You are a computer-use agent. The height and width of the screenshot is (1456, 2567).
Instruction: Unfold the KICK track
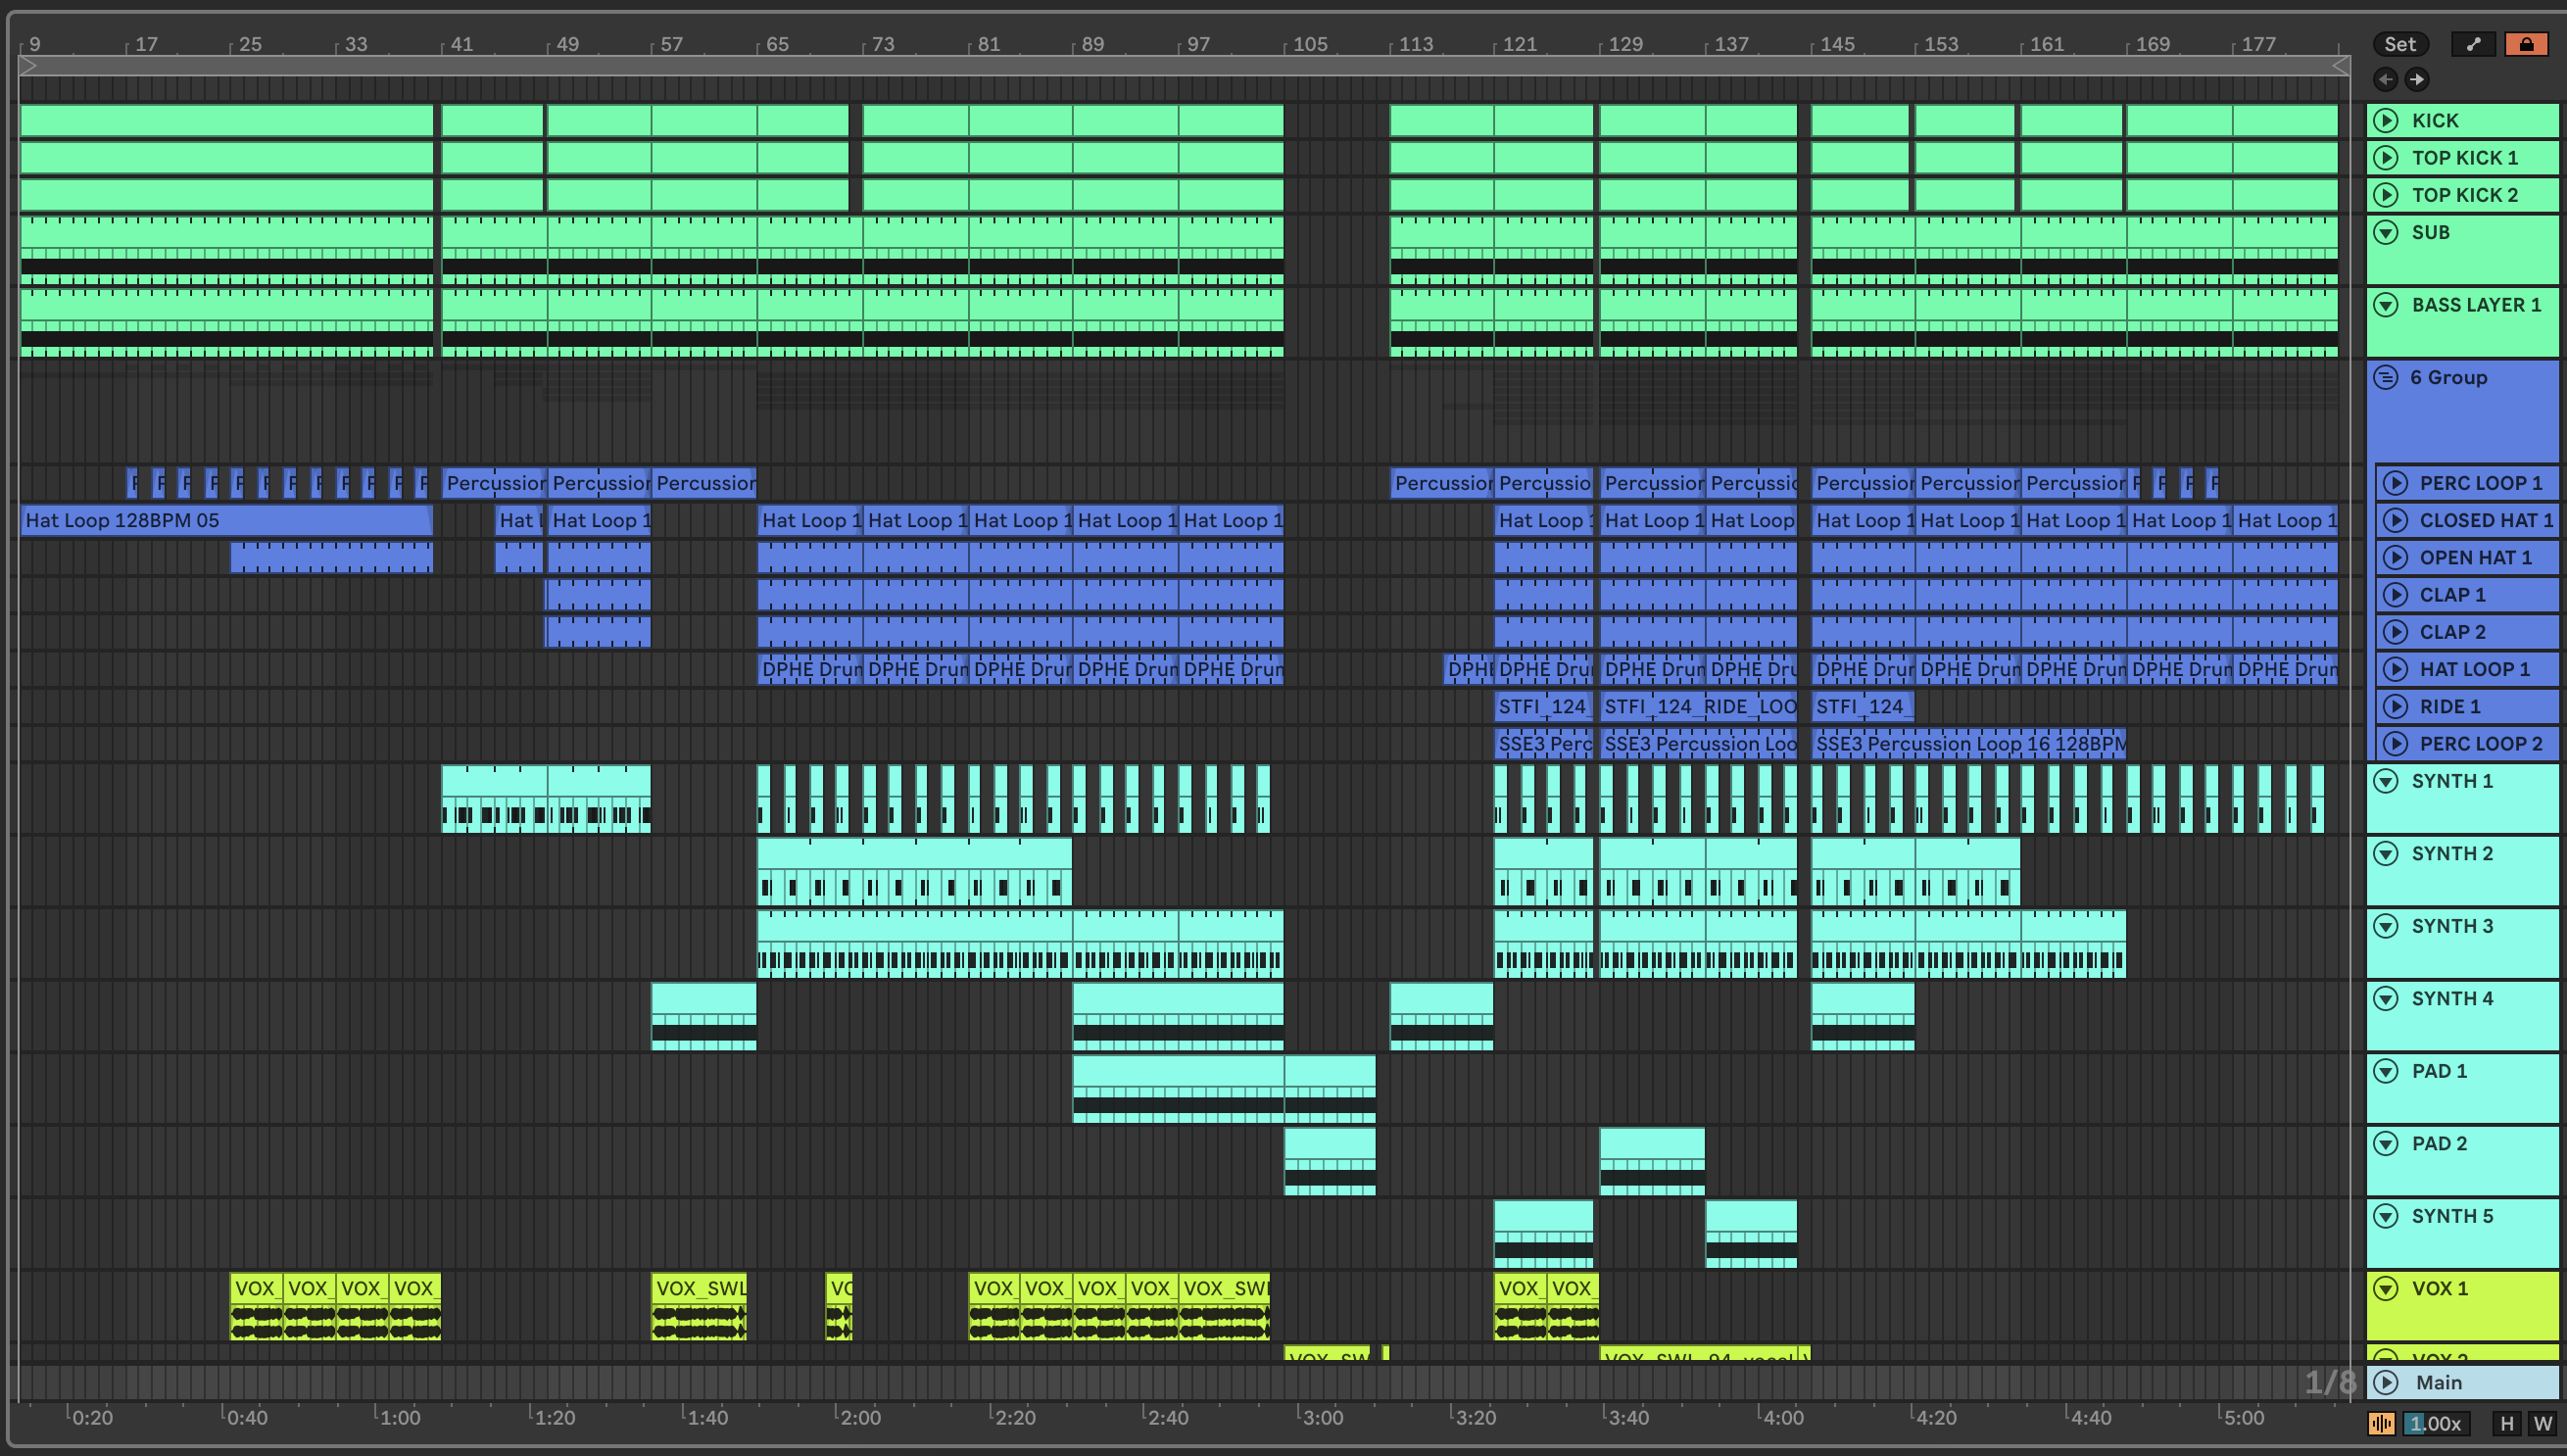(2386, 120)
